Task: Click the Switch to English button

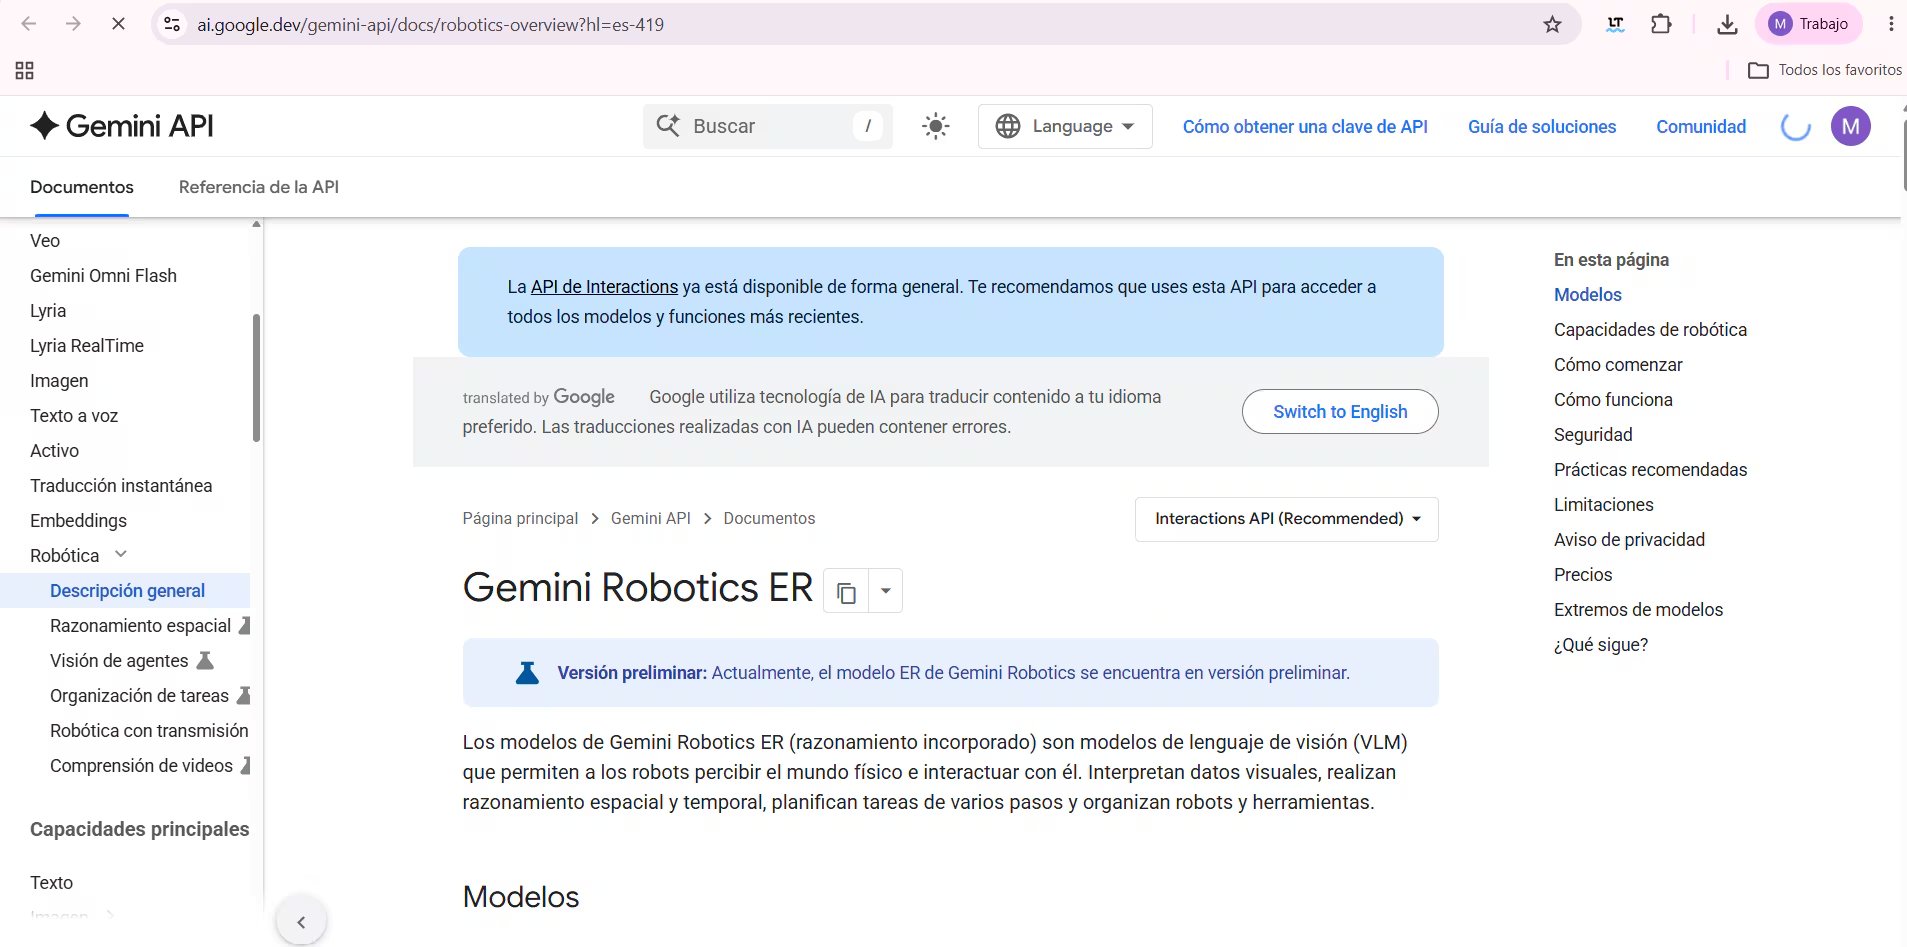Action: tap(1340, 412)
